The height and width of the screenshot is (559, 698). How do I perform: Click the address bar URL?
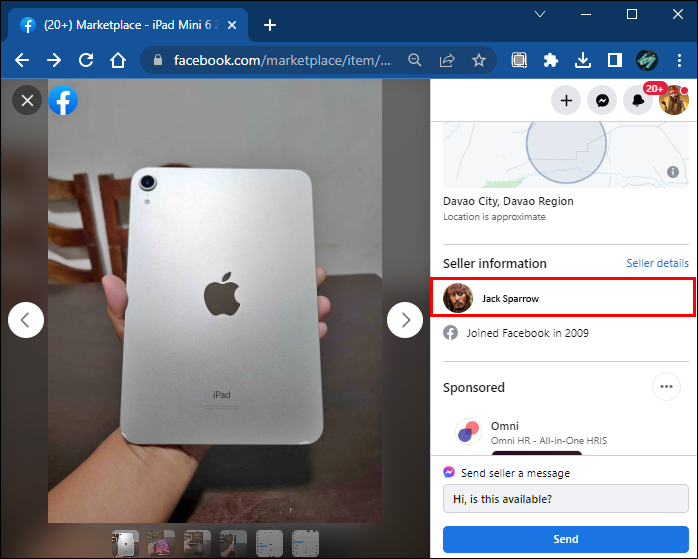tap(282, 60)
